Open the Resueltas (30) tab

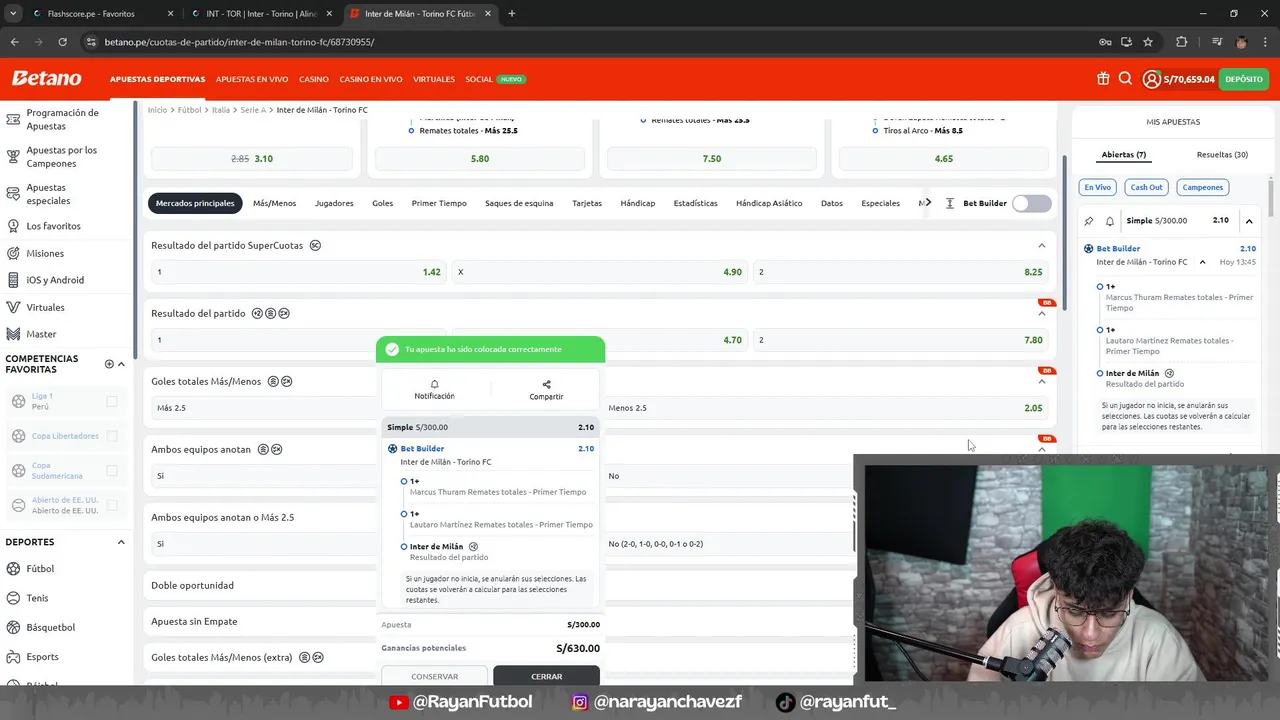[x=1222, y=155]
